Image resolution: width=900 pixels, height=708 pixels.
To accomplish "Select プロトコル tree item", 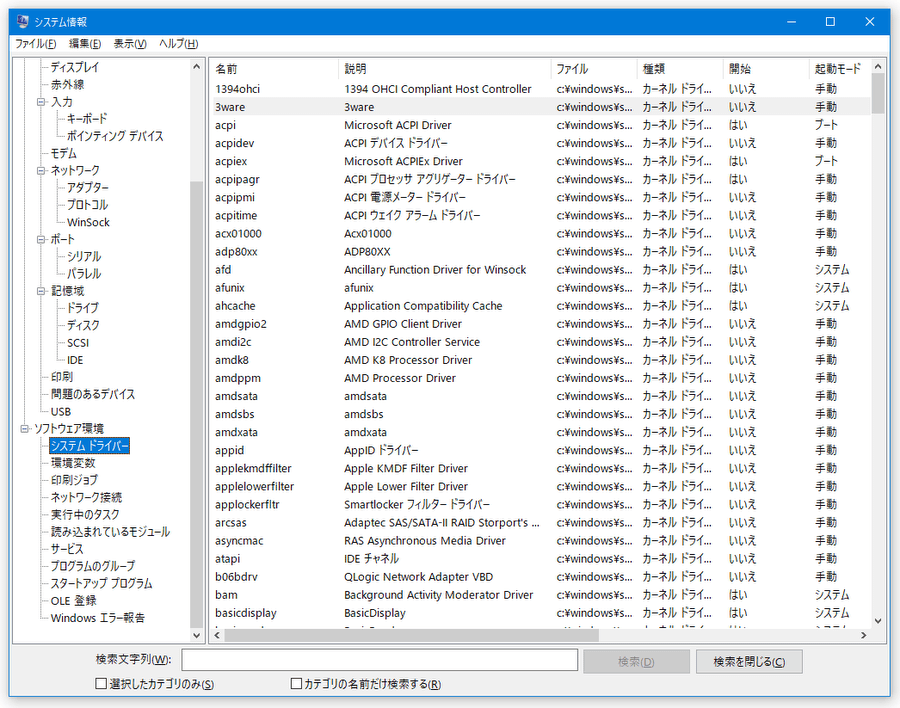I will point(87,205).
